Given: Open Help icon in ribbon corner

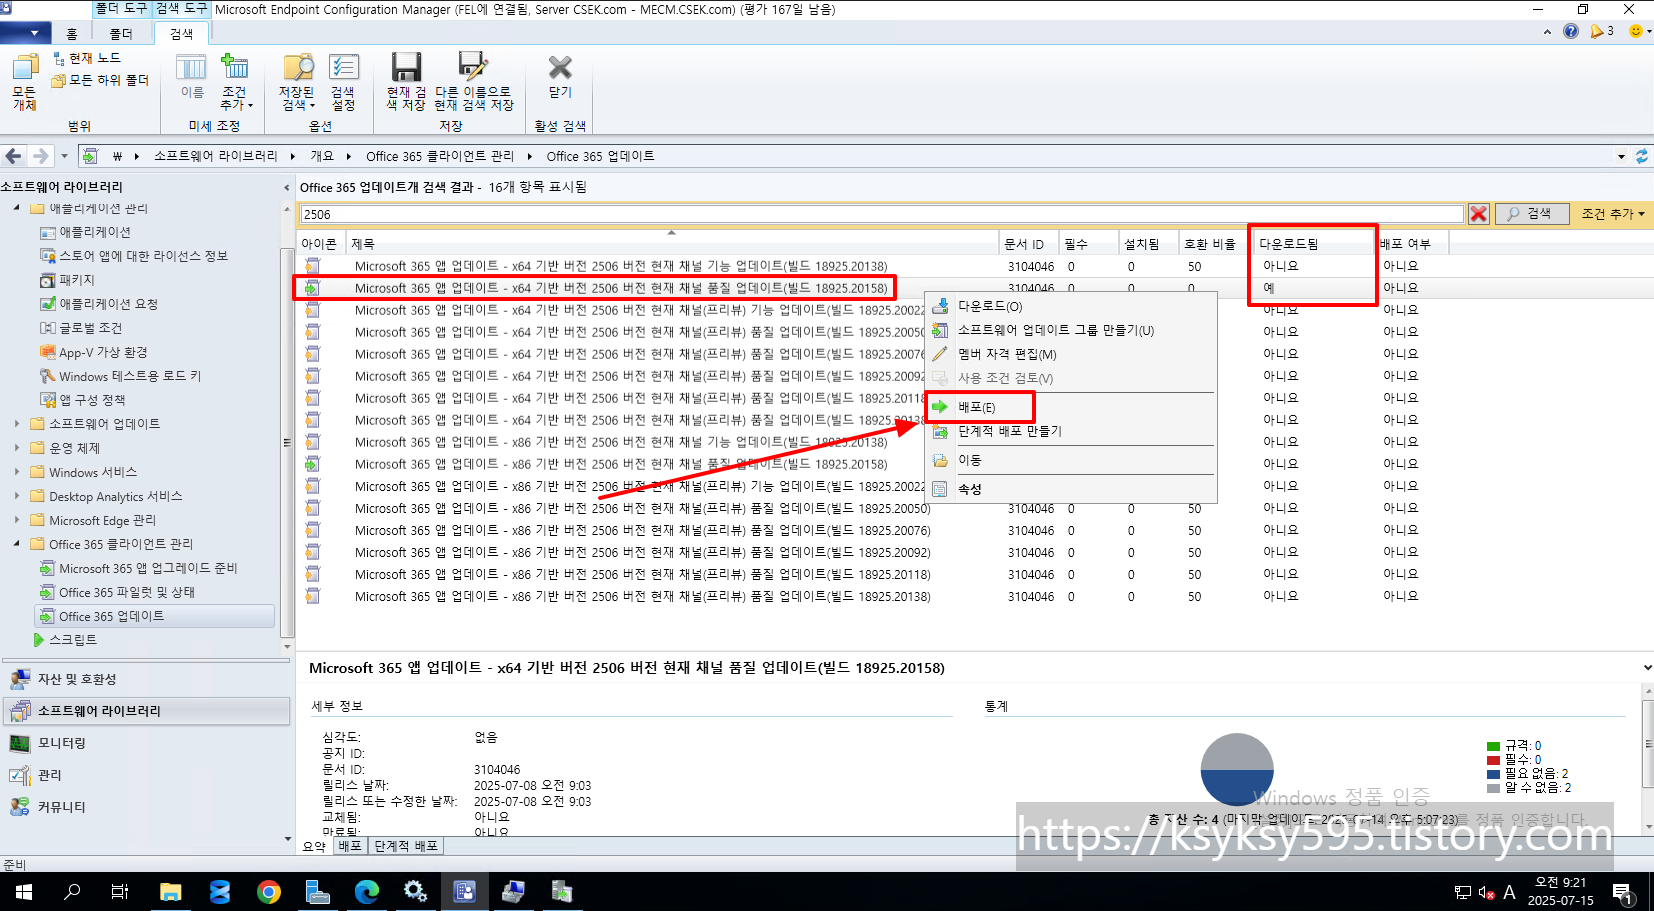Looking at the screenshot, I should (x=1571, y=32).
